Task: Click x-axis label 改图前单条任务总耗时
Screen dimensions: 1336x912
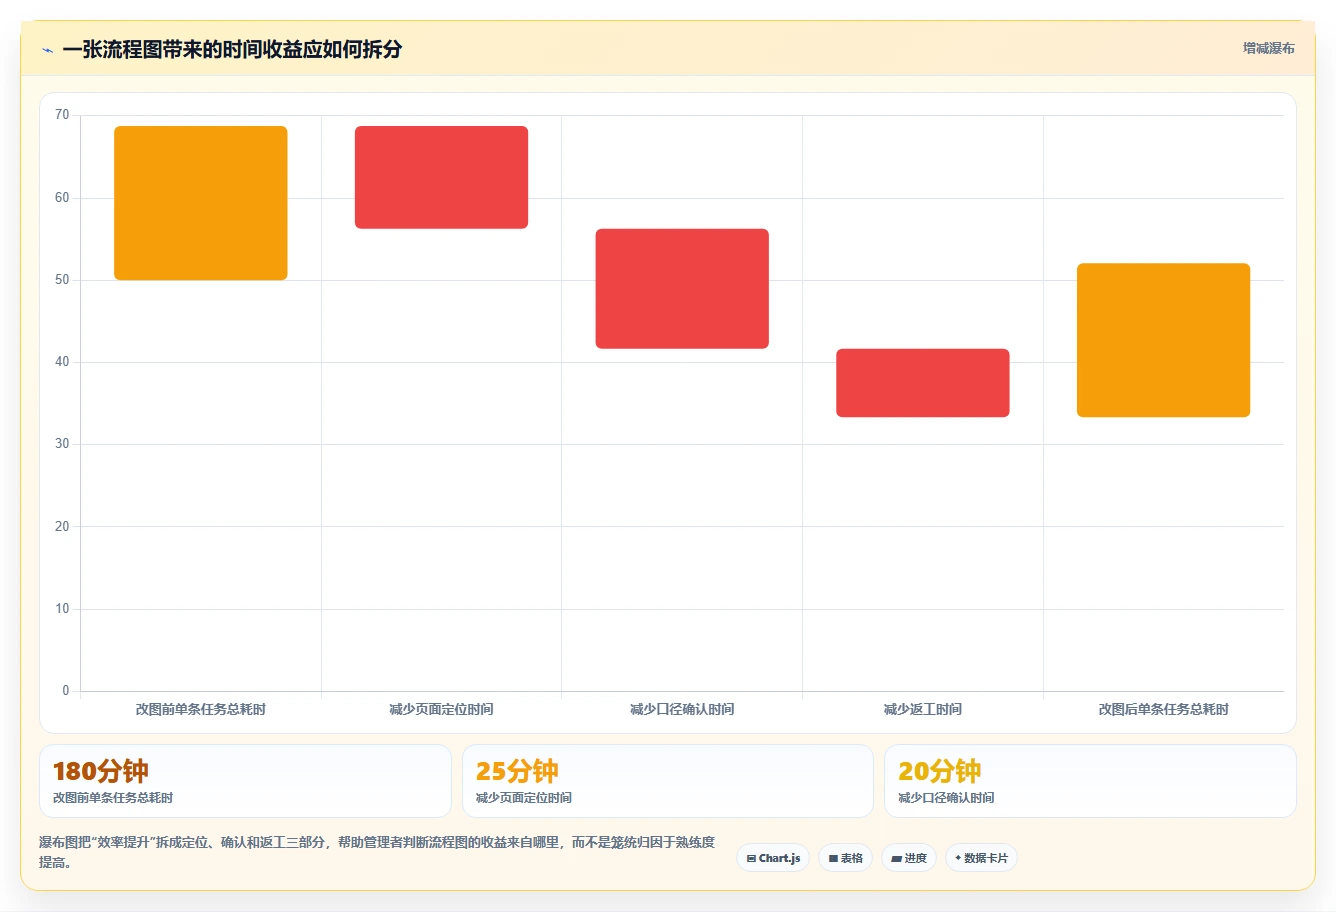Action: click(x=201, y=709)
